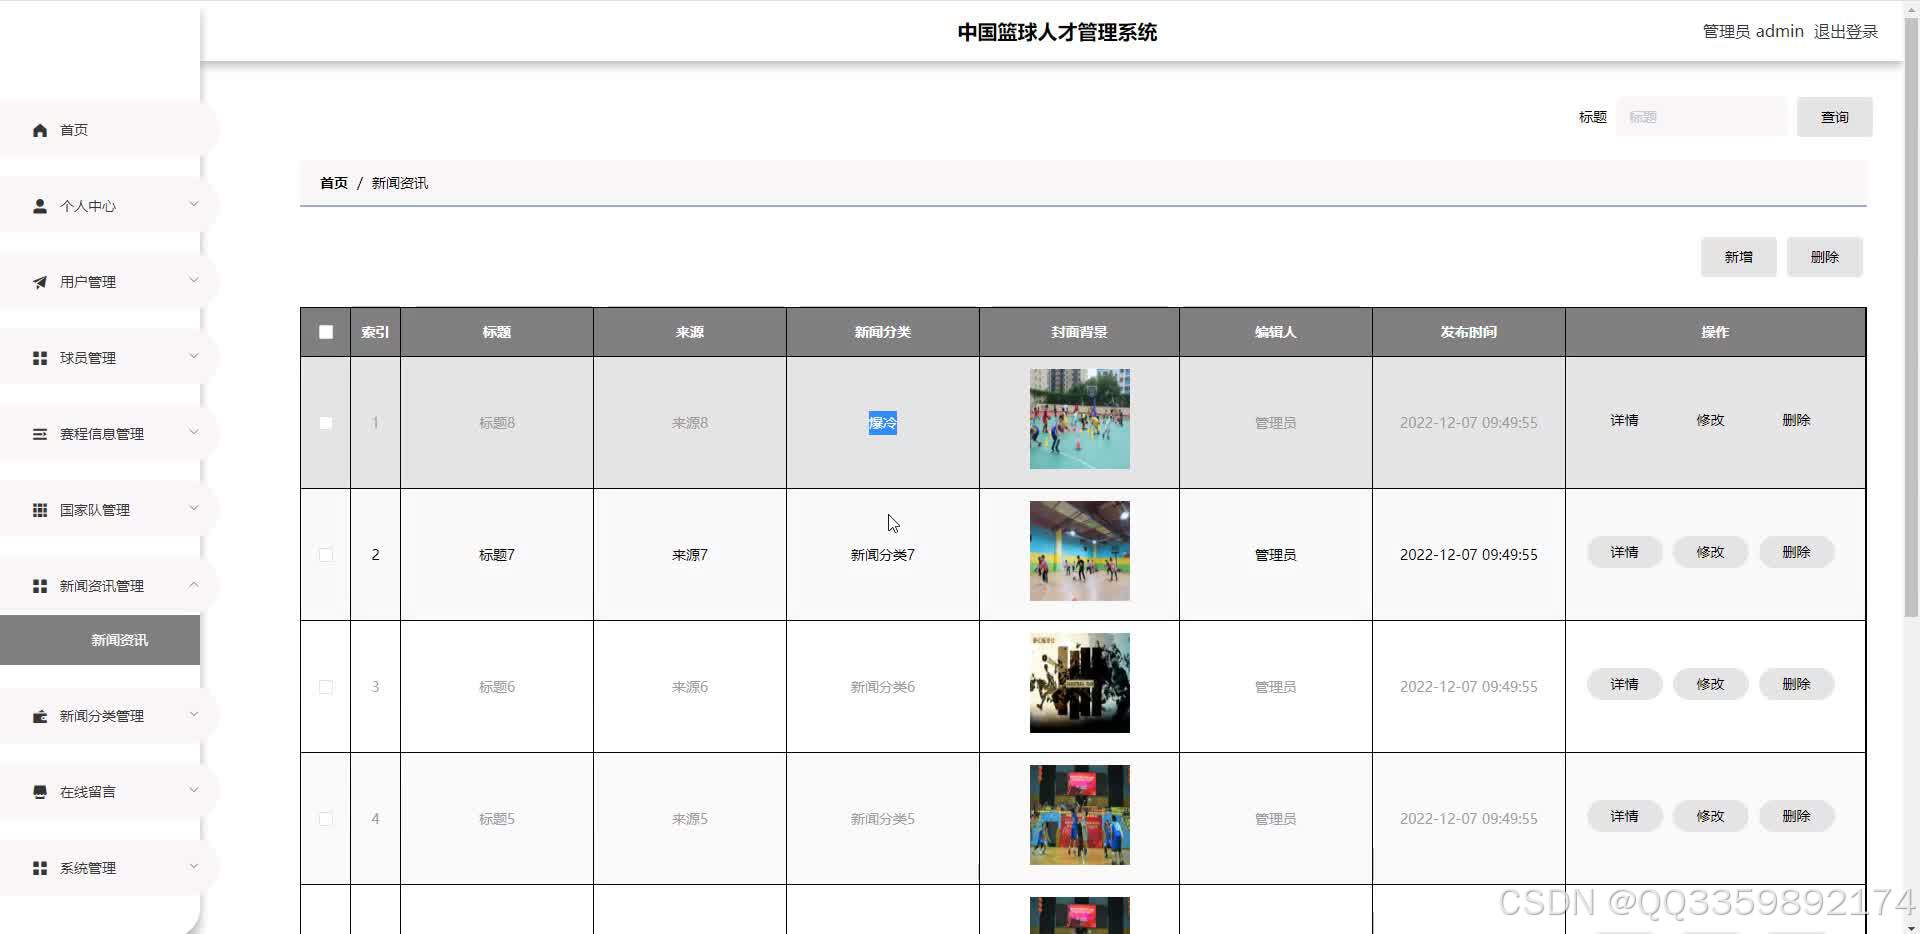The height and width of the screenshot is (934, 1920).
Task: Focus the 标题 search input field
Action: (x=1702, y=117)
